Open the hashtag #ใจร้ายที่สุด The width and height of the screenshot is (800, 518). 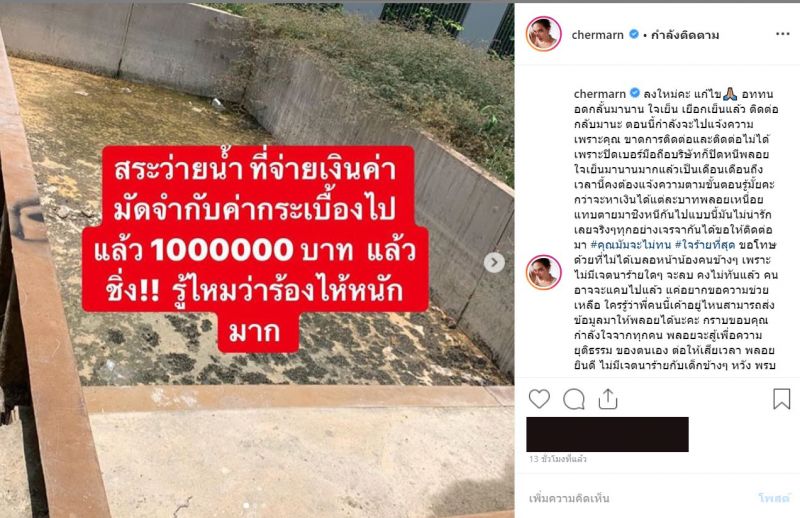tap(705, 245)
